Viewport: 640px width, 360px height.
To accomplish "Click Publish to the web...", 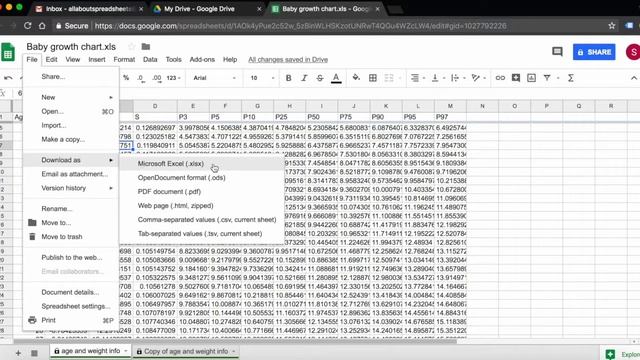I will click(x=71, y=257).
